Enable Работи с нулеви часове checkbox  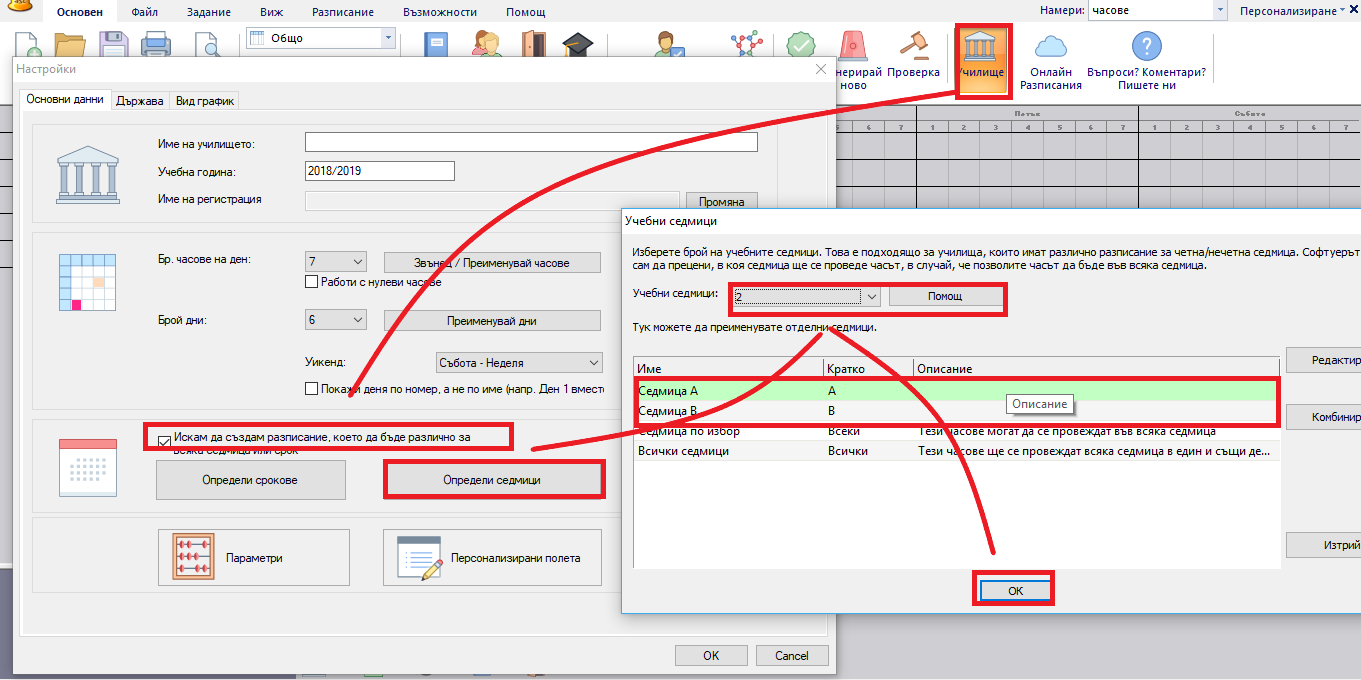(x=312, y=283)
